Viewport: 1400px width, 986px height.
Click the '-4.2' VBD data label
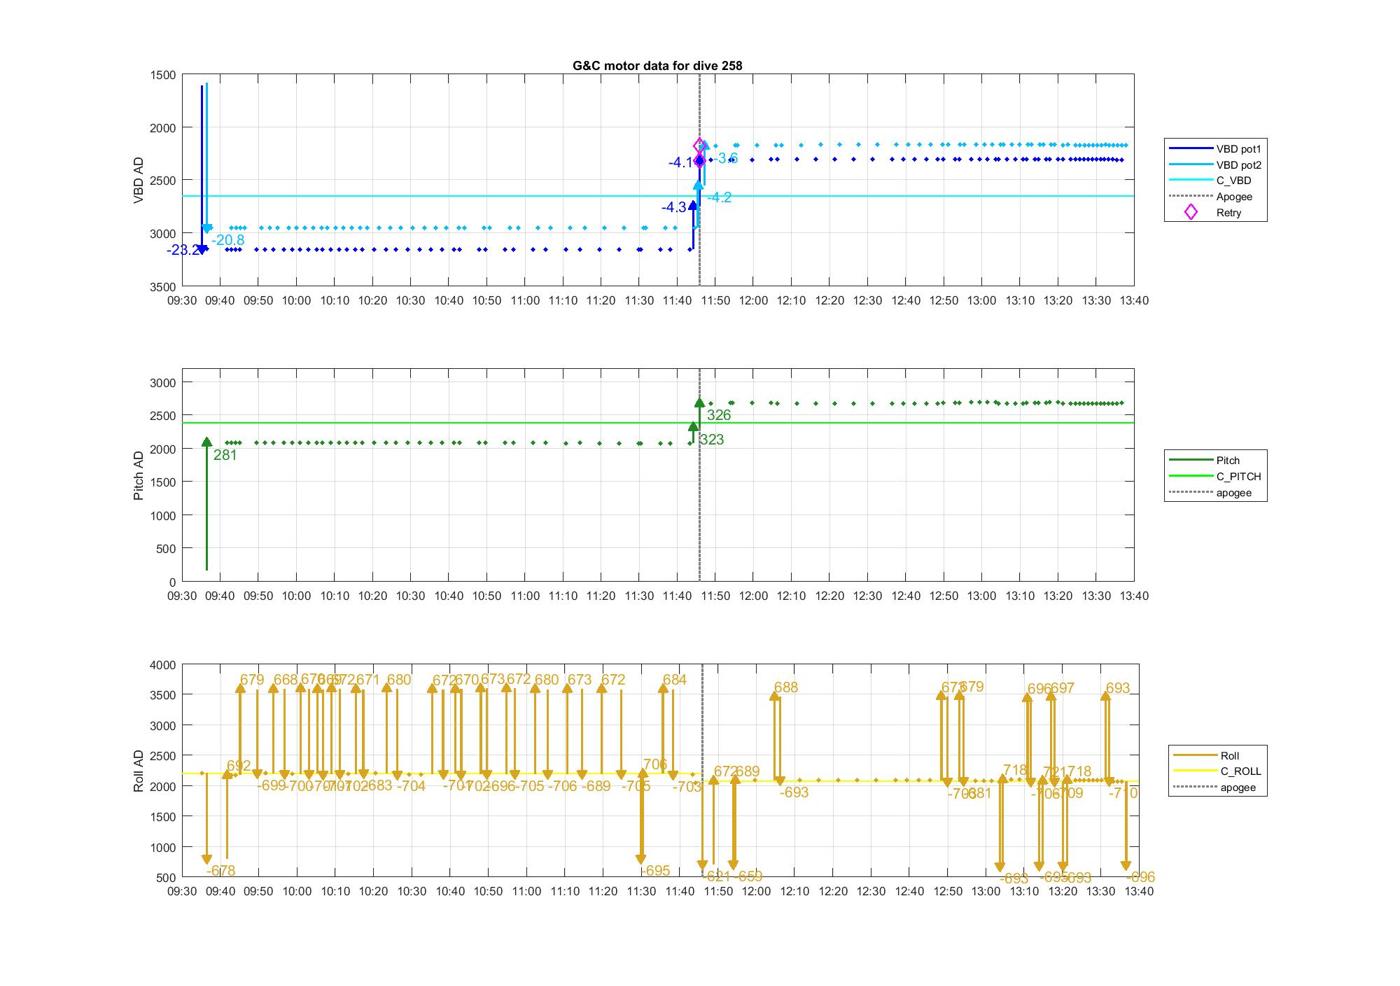[x=719, y=197]
